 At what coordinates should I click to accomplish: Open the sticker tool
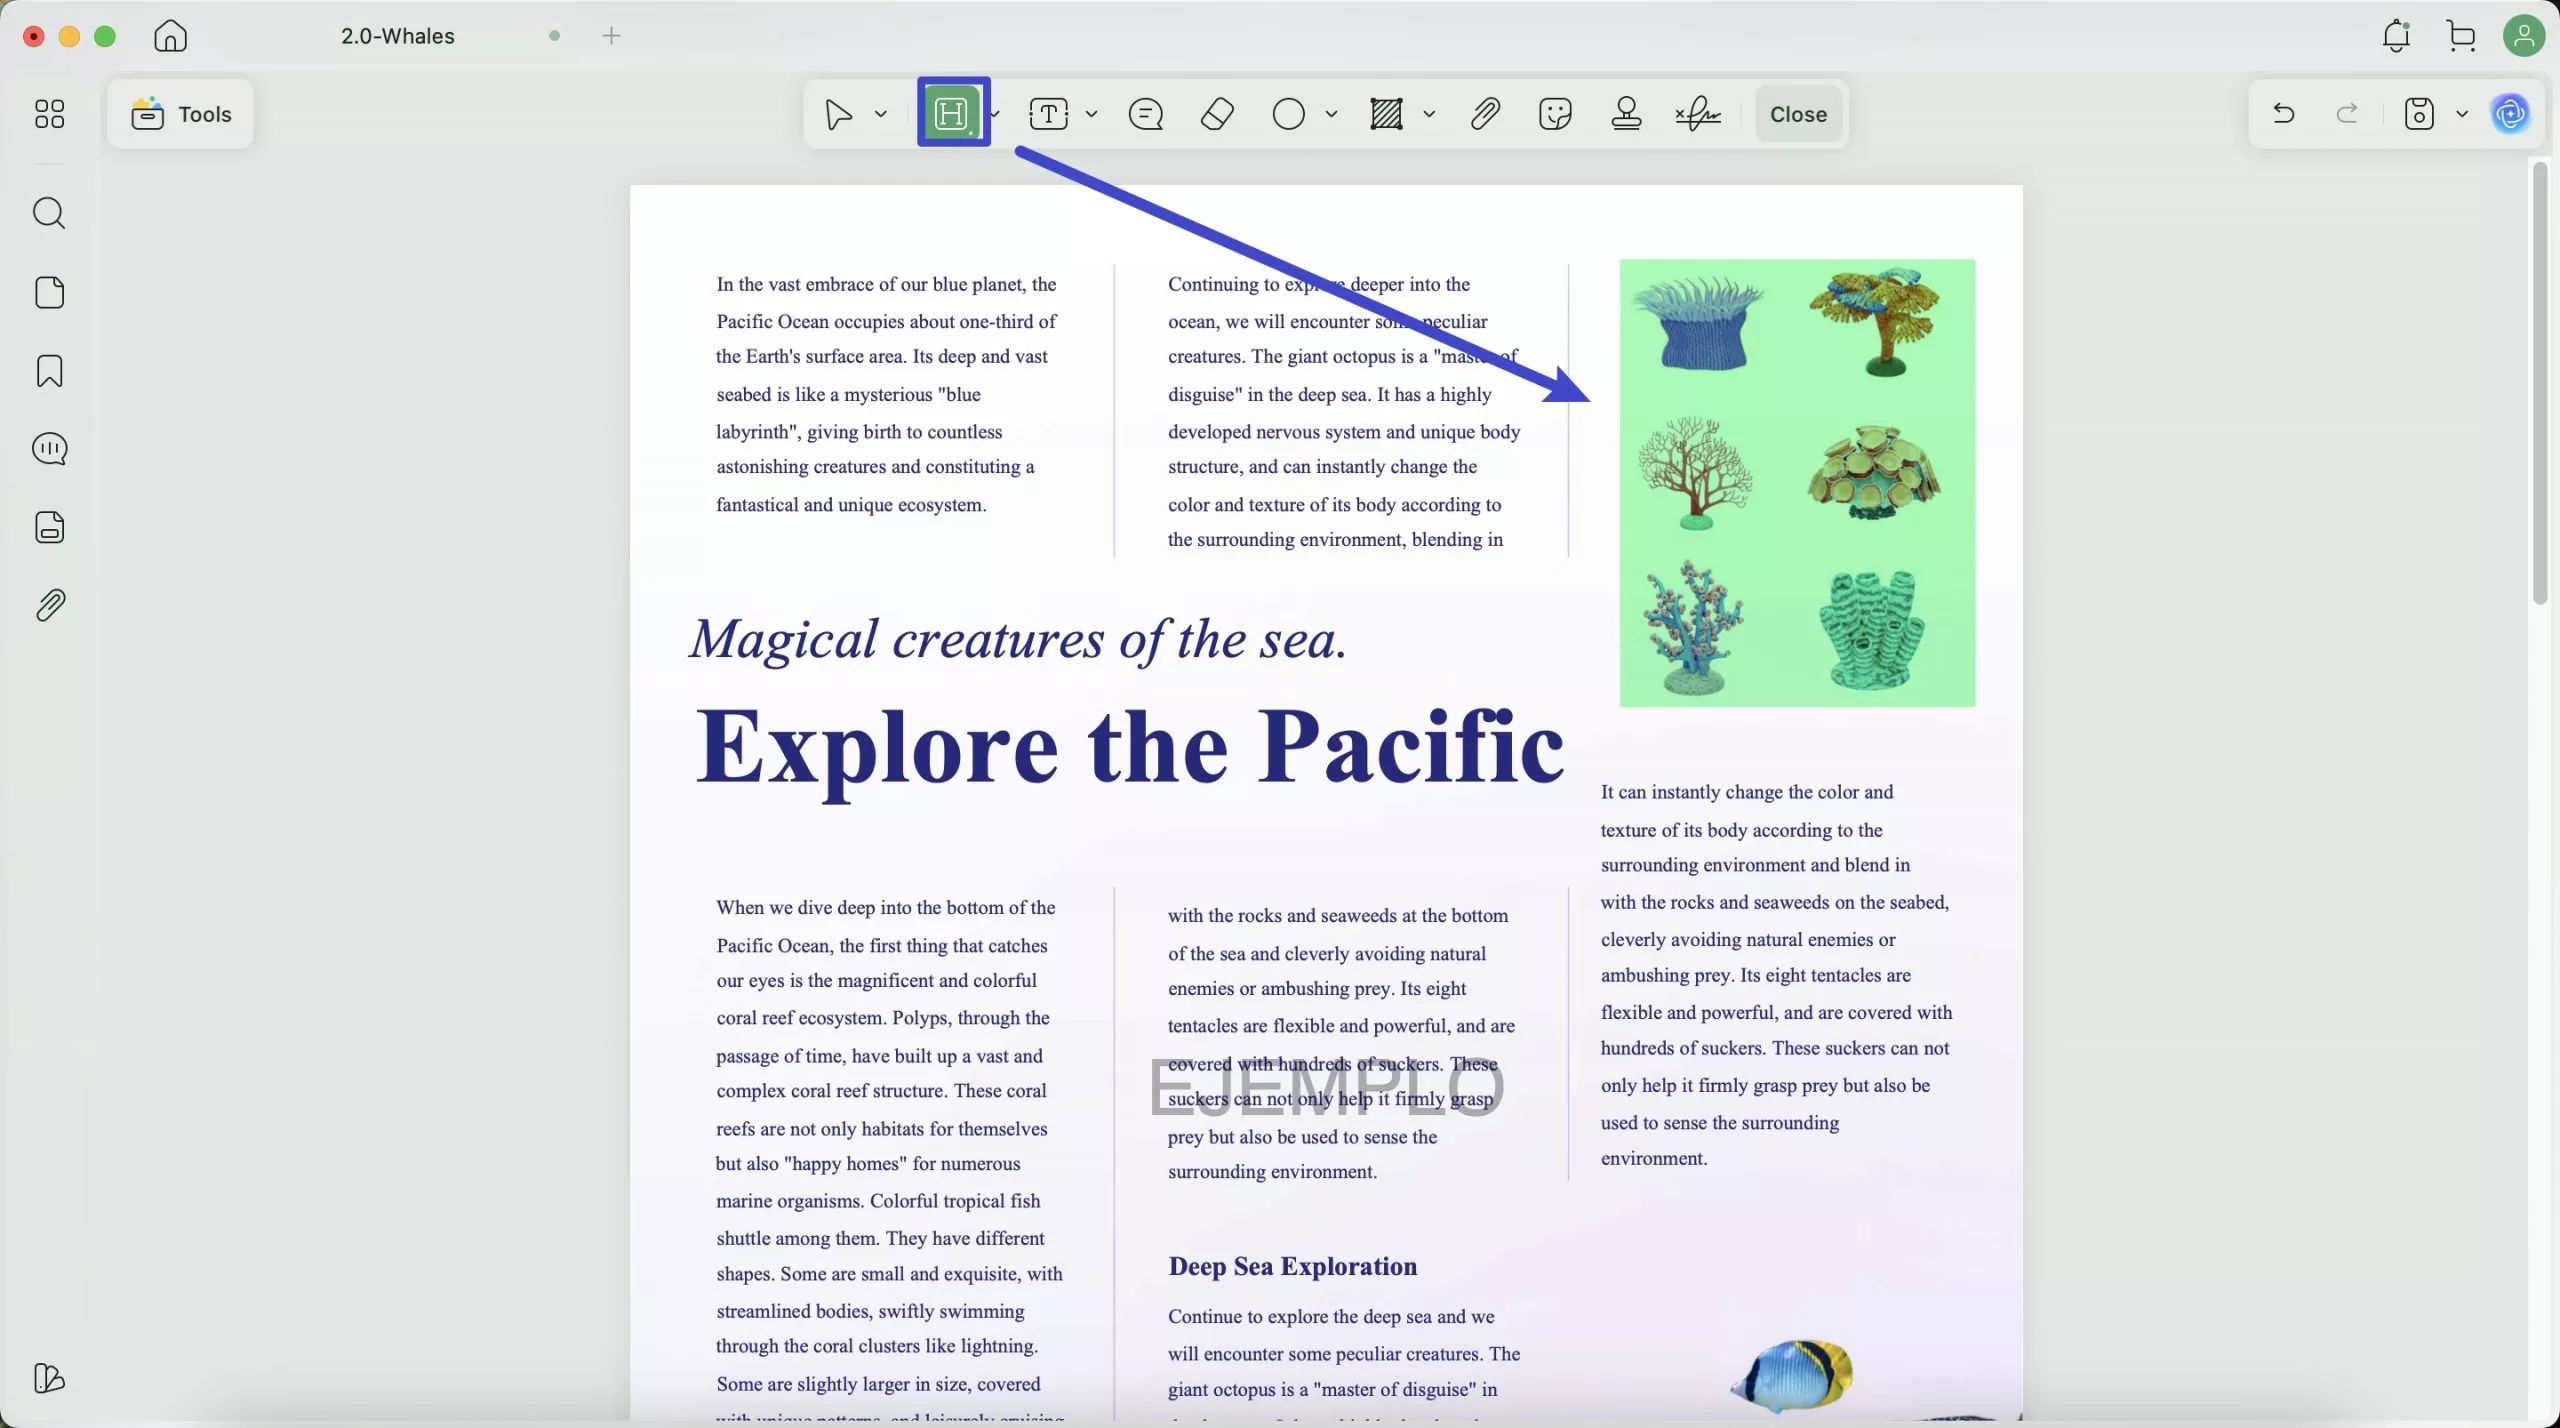coord(1555,114)
